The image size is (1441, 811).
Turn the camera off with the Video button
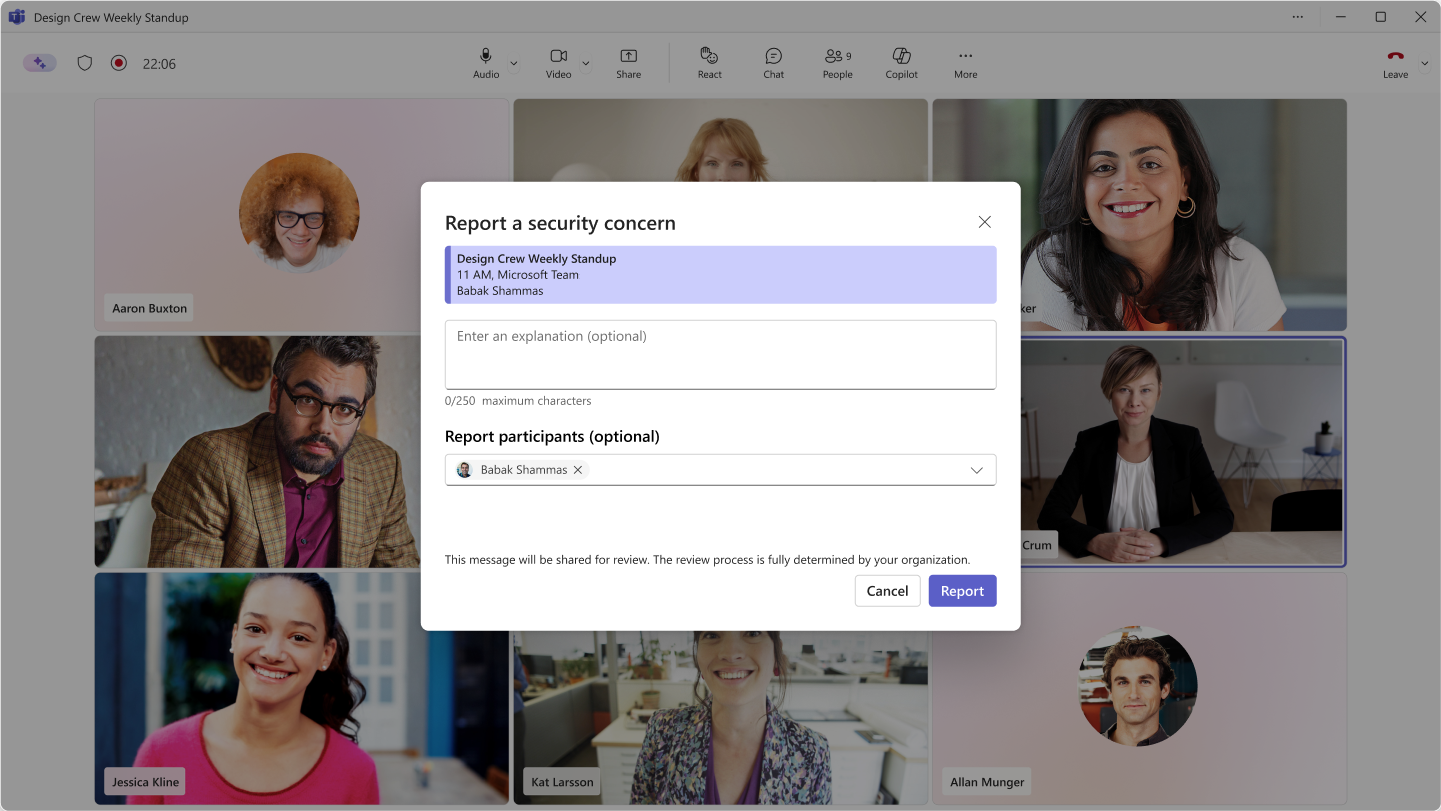(x=558, y=63)
